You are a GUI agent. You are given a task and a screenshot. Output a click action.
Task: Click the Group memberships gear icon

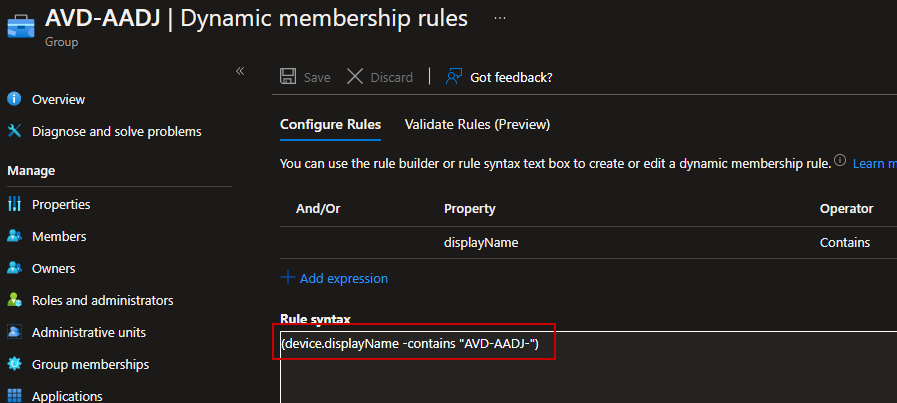point(14,364)
